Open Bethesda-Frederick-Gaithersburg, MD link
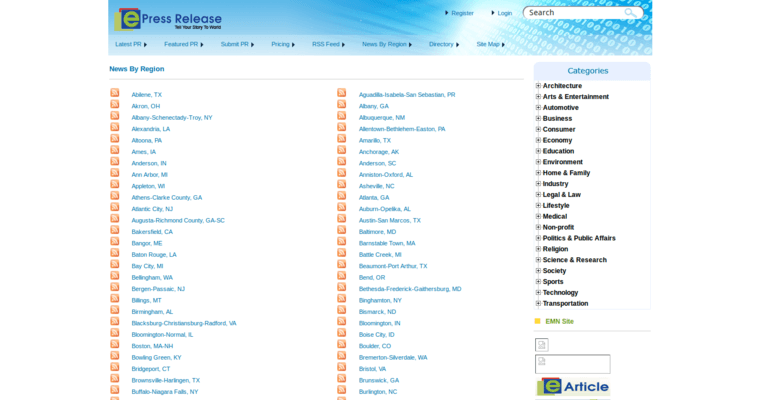Image resolution: width=760 pixels, height=400 pixels. pyautogui.click(x=410, y=289)
